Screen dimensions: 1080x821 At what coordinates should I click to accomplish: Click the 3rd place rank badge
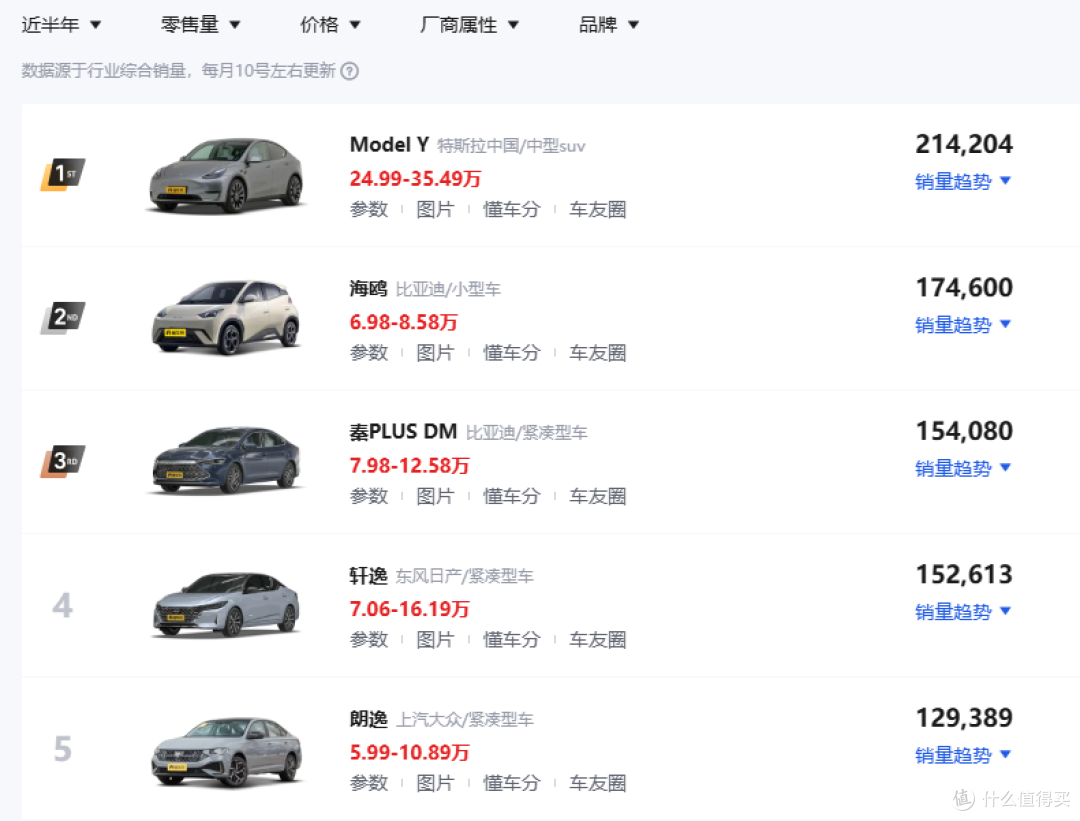(63, 461)
